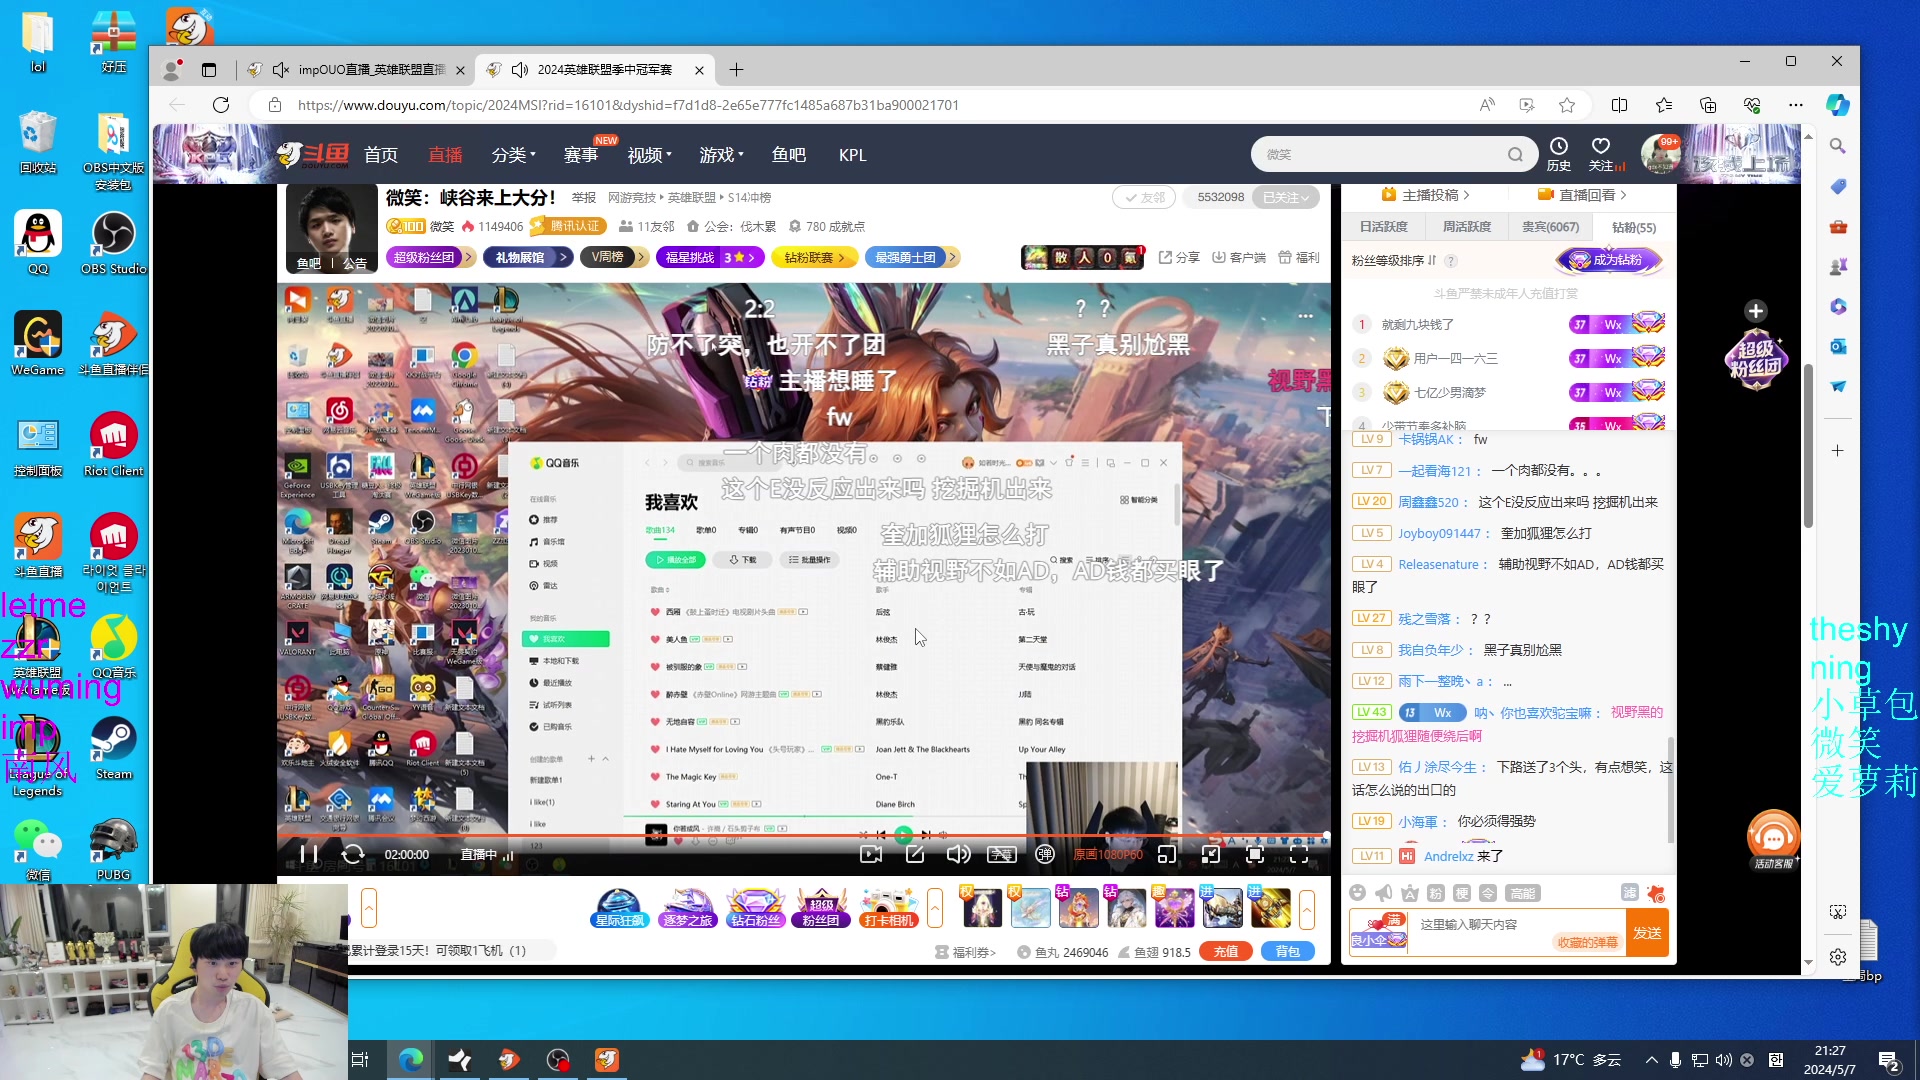Viewport: 1920px width, 1080px height.
Task: Toggle the danmaku 弹 button in player
Action: (x=1045, y=854)
